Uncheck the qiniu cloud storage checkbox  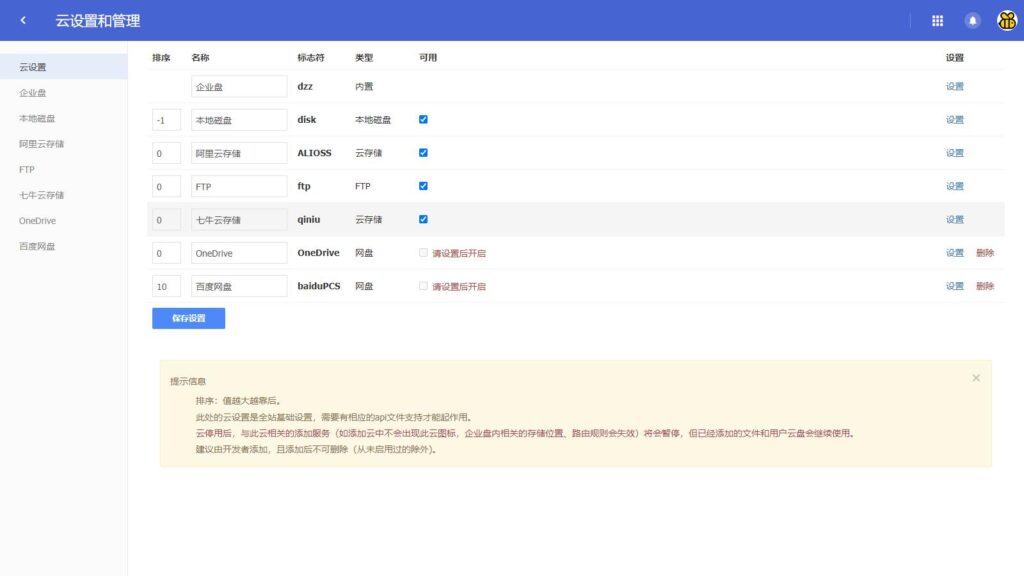pyautogui.click(x=424, y=218)
